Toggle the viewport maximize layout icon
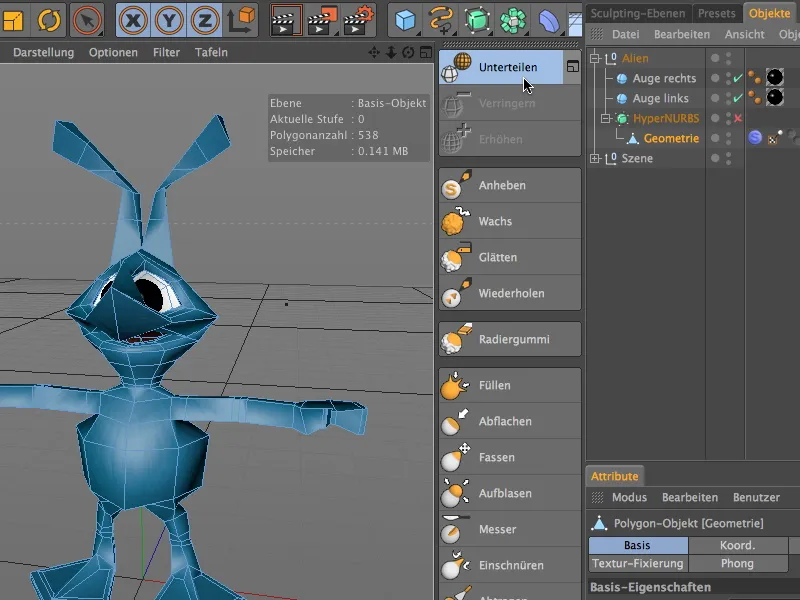Screen dimensions: 800x600 (426, 52)
